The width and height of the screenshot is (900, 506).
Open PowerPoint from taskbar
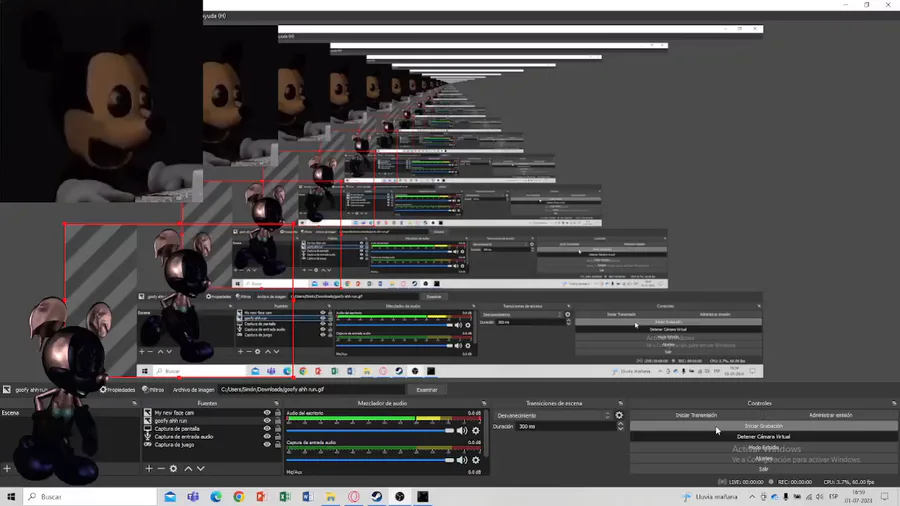point(262,497)
